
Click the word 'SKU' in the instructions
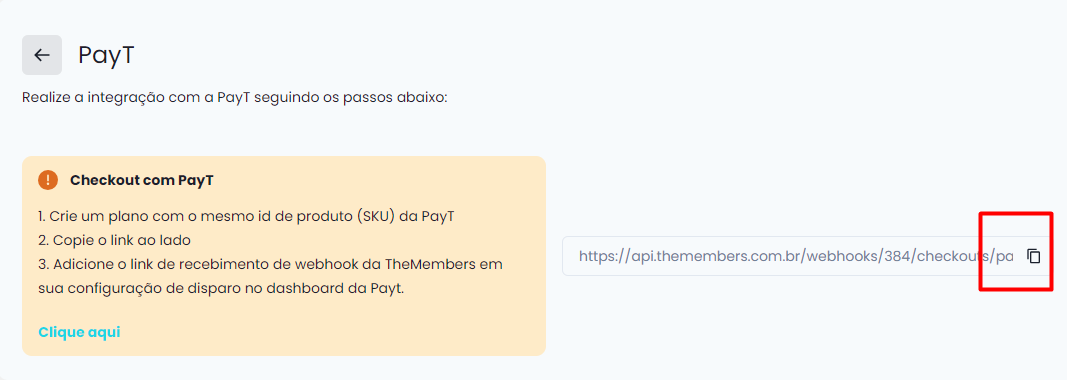click(380, 217)
